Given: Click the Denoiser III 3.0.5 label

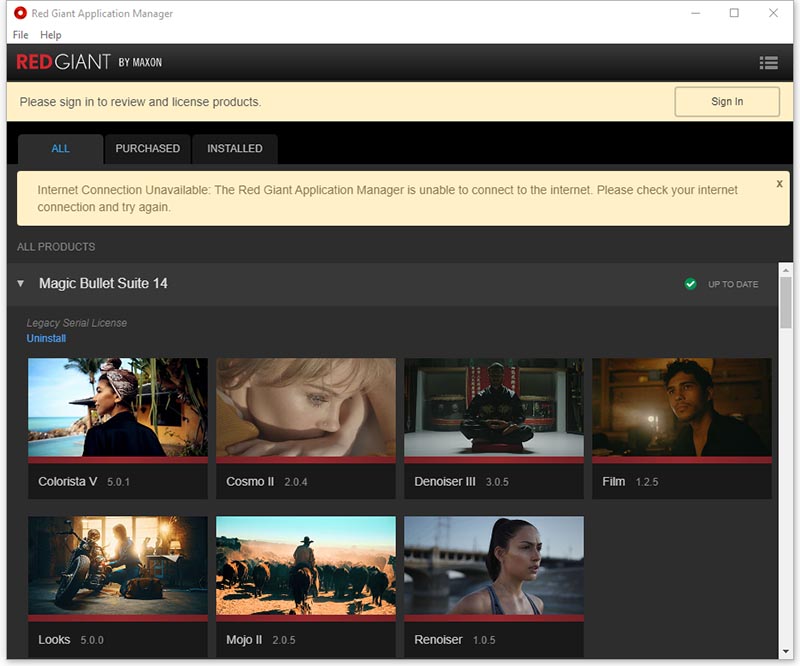Looking at the screenshot, I should [461, 482].
